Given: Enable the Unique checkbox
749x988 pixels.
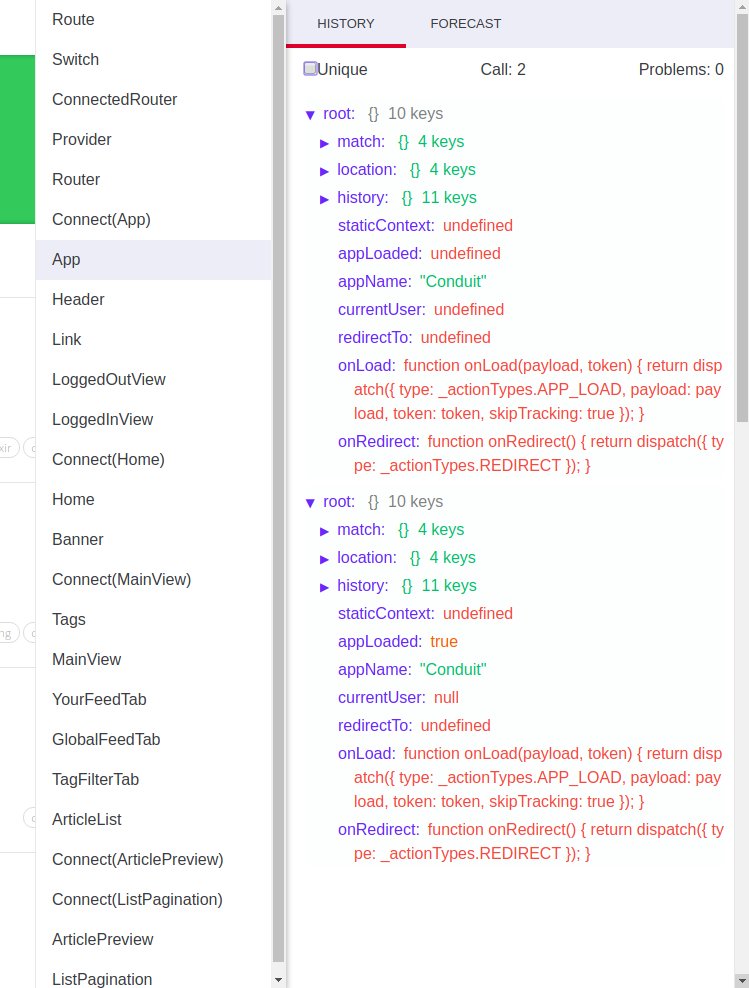Looking at the screenshot, I should [x=310, y=69].
